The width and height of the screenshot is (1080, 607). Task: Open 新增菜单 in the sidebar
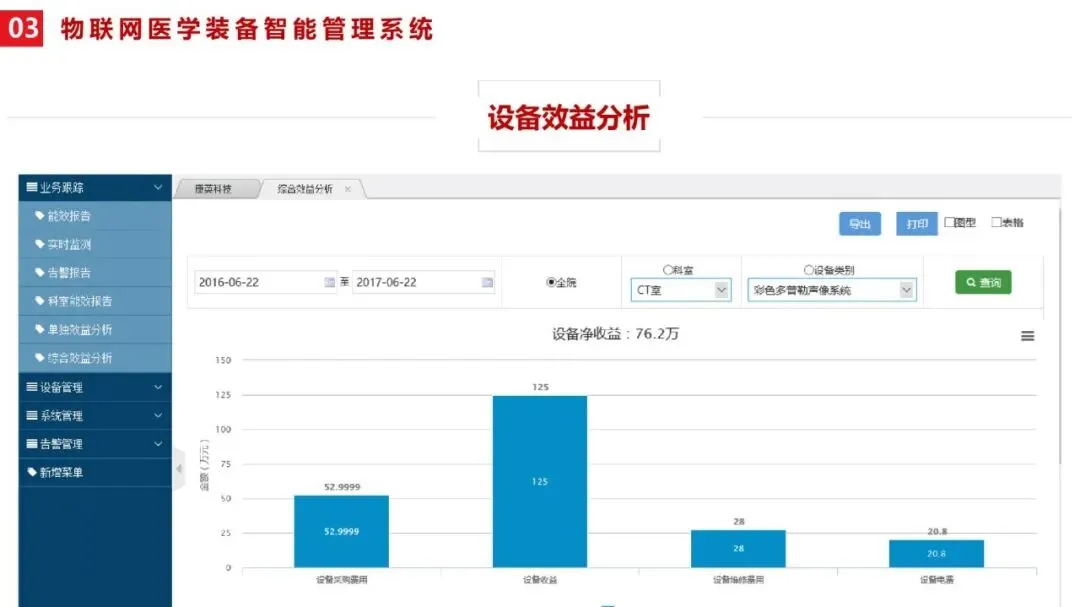coord(95,472)
